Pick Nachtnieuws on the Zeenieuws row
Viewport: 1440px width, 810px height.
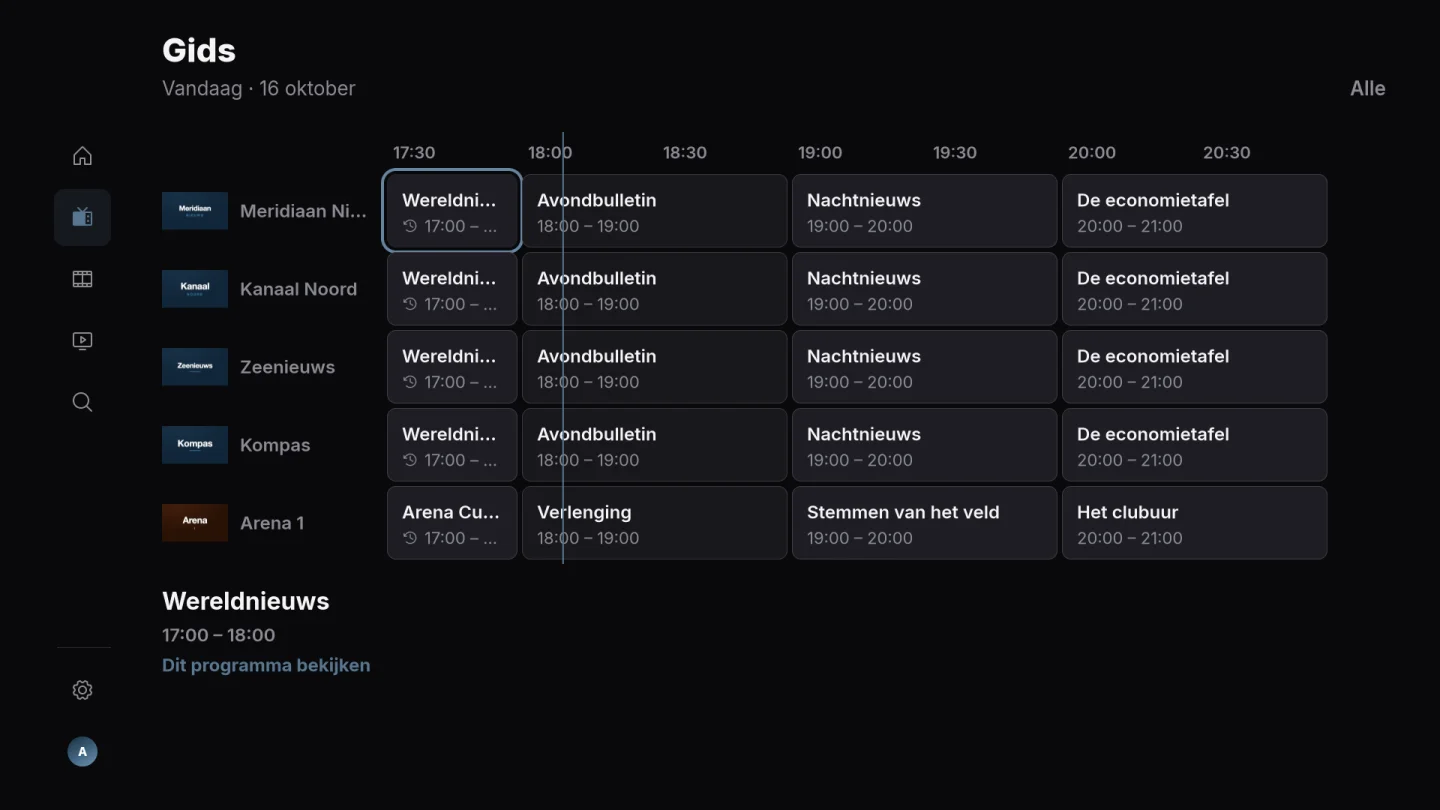tap(925, 367)
